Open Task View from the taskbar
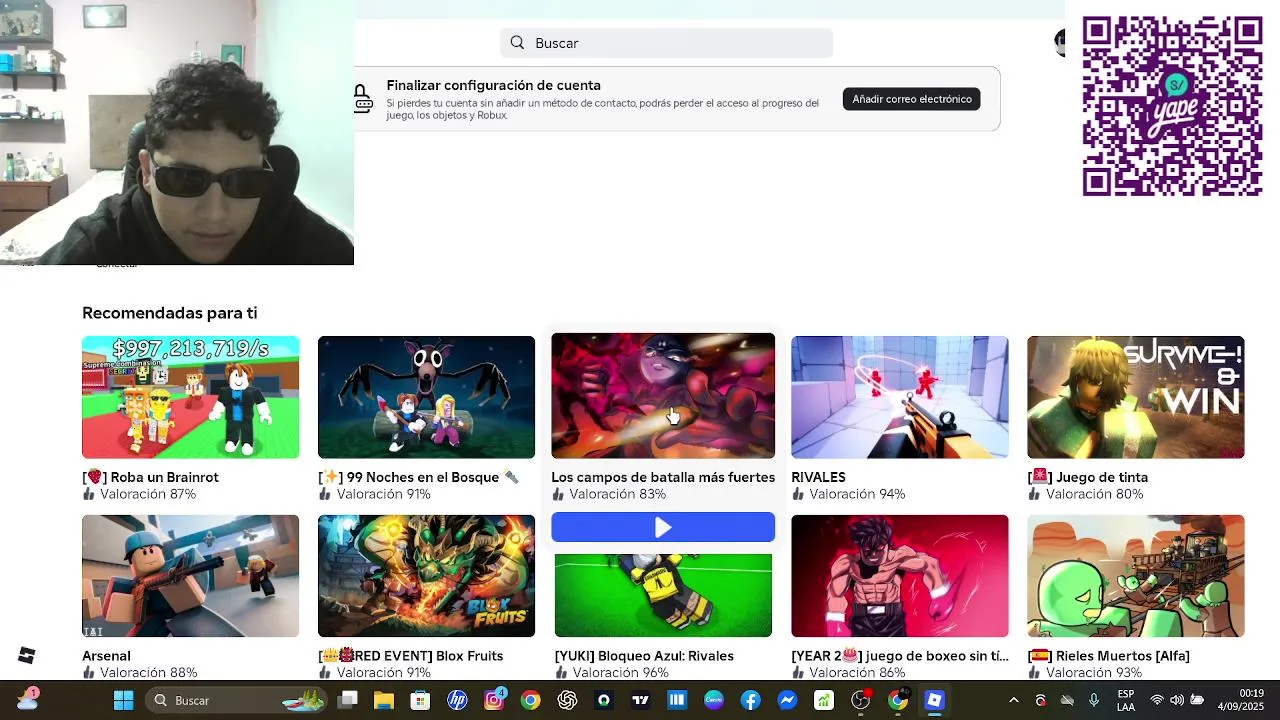Image resolution: width=1280 pixels, height=720 pixels. (x=347, y=700)
